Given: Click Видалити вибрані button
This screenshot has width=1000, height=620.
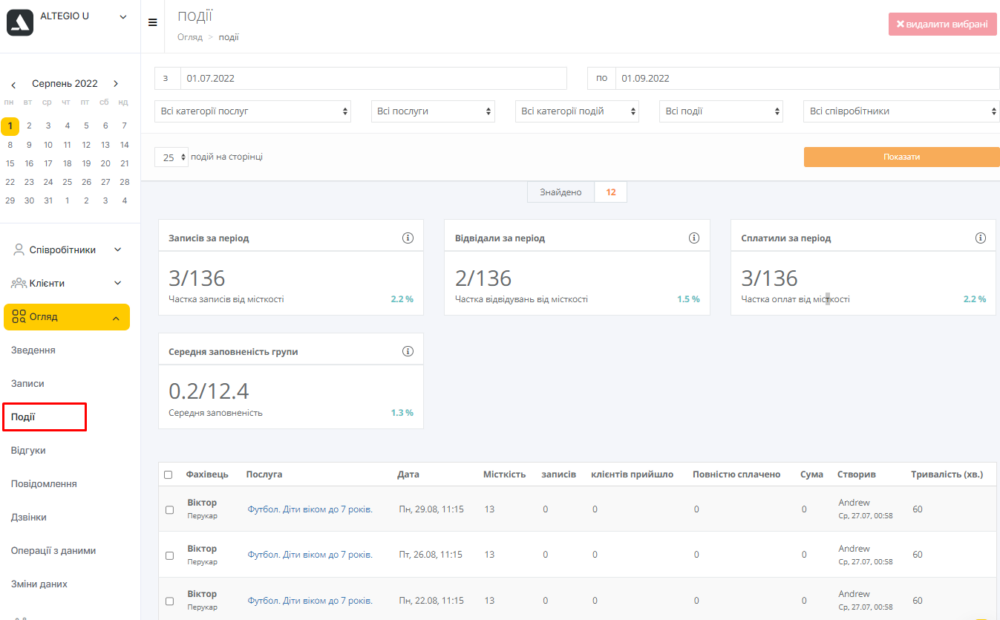Looking at the screenshot, I should point(942,24).
